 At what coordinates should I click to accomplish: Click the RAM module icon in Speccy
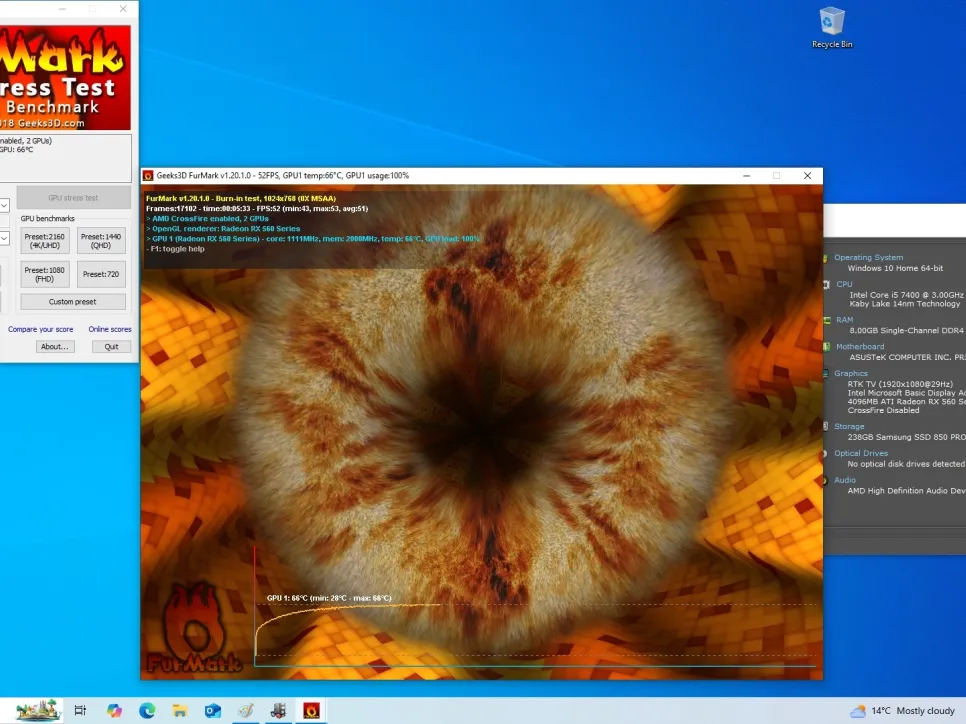[x=826, y=320]
